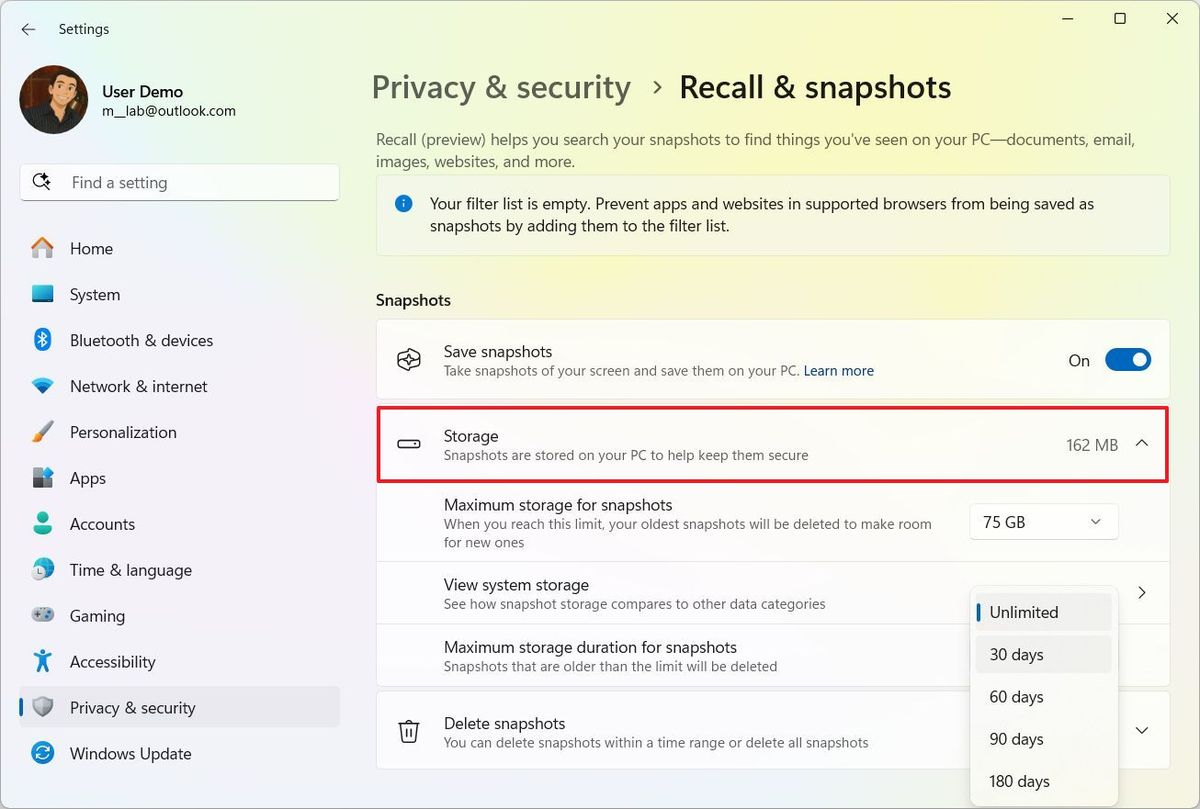1200x809 pixels.
Task: Click inside Find a setting search box
Action: click(179, 182)
